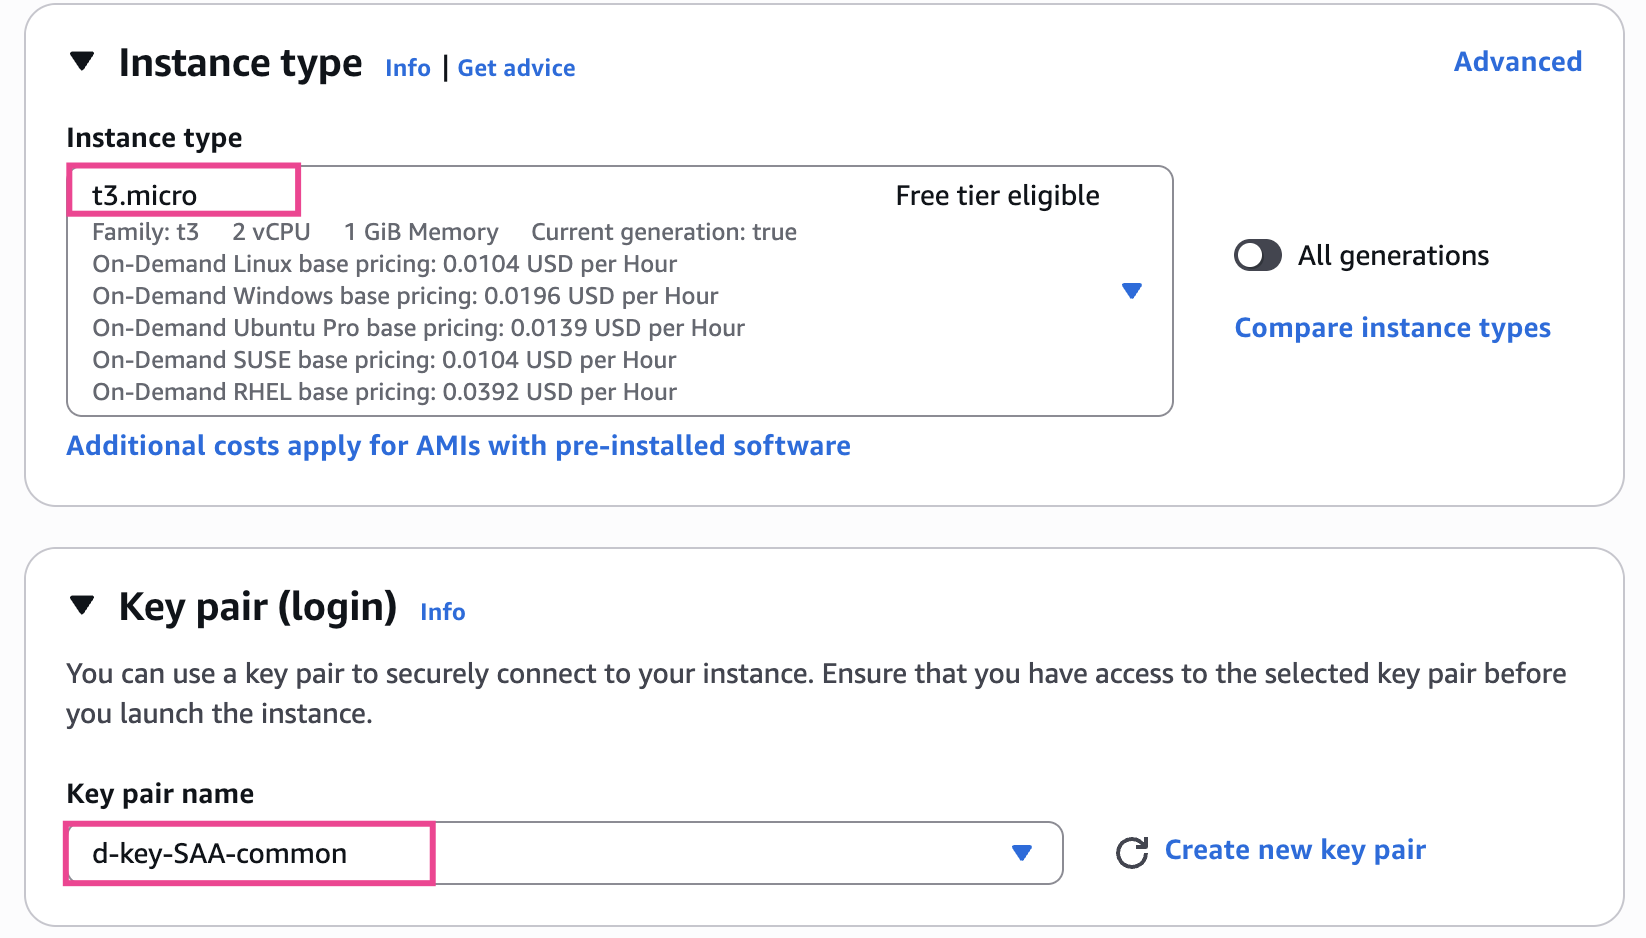Open Info link next to Key pair (login)
This screenshot has height=938, width=1646.
point(442,612)
